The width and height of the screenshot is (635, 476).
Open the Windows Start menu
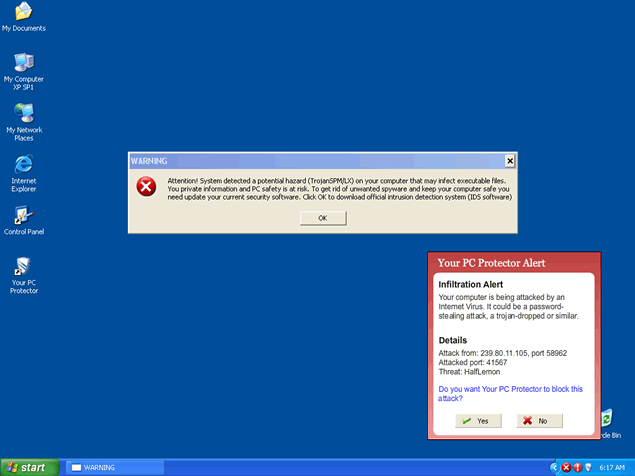click(27, 467)
